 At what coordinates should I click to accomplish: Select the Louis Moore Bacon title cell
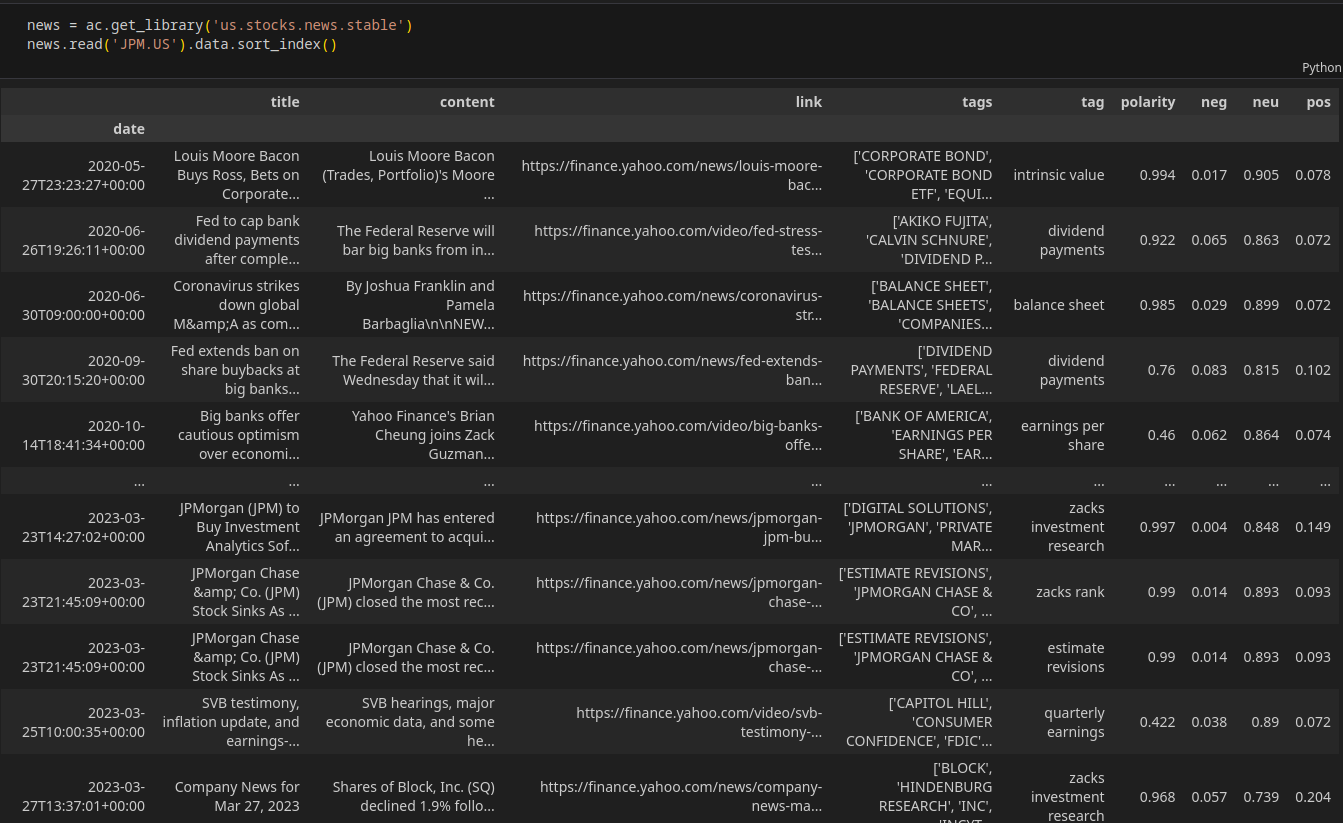click(236, 175)
